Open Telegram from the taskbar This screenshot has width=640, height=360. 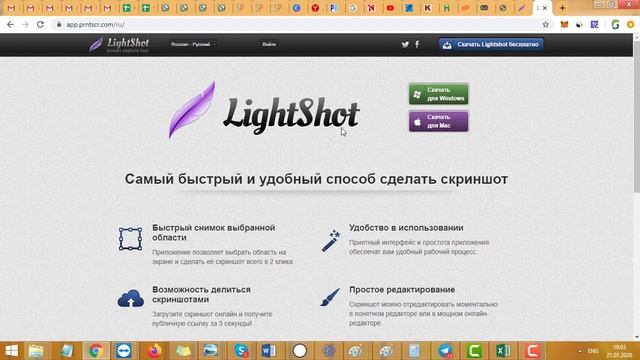446,351
